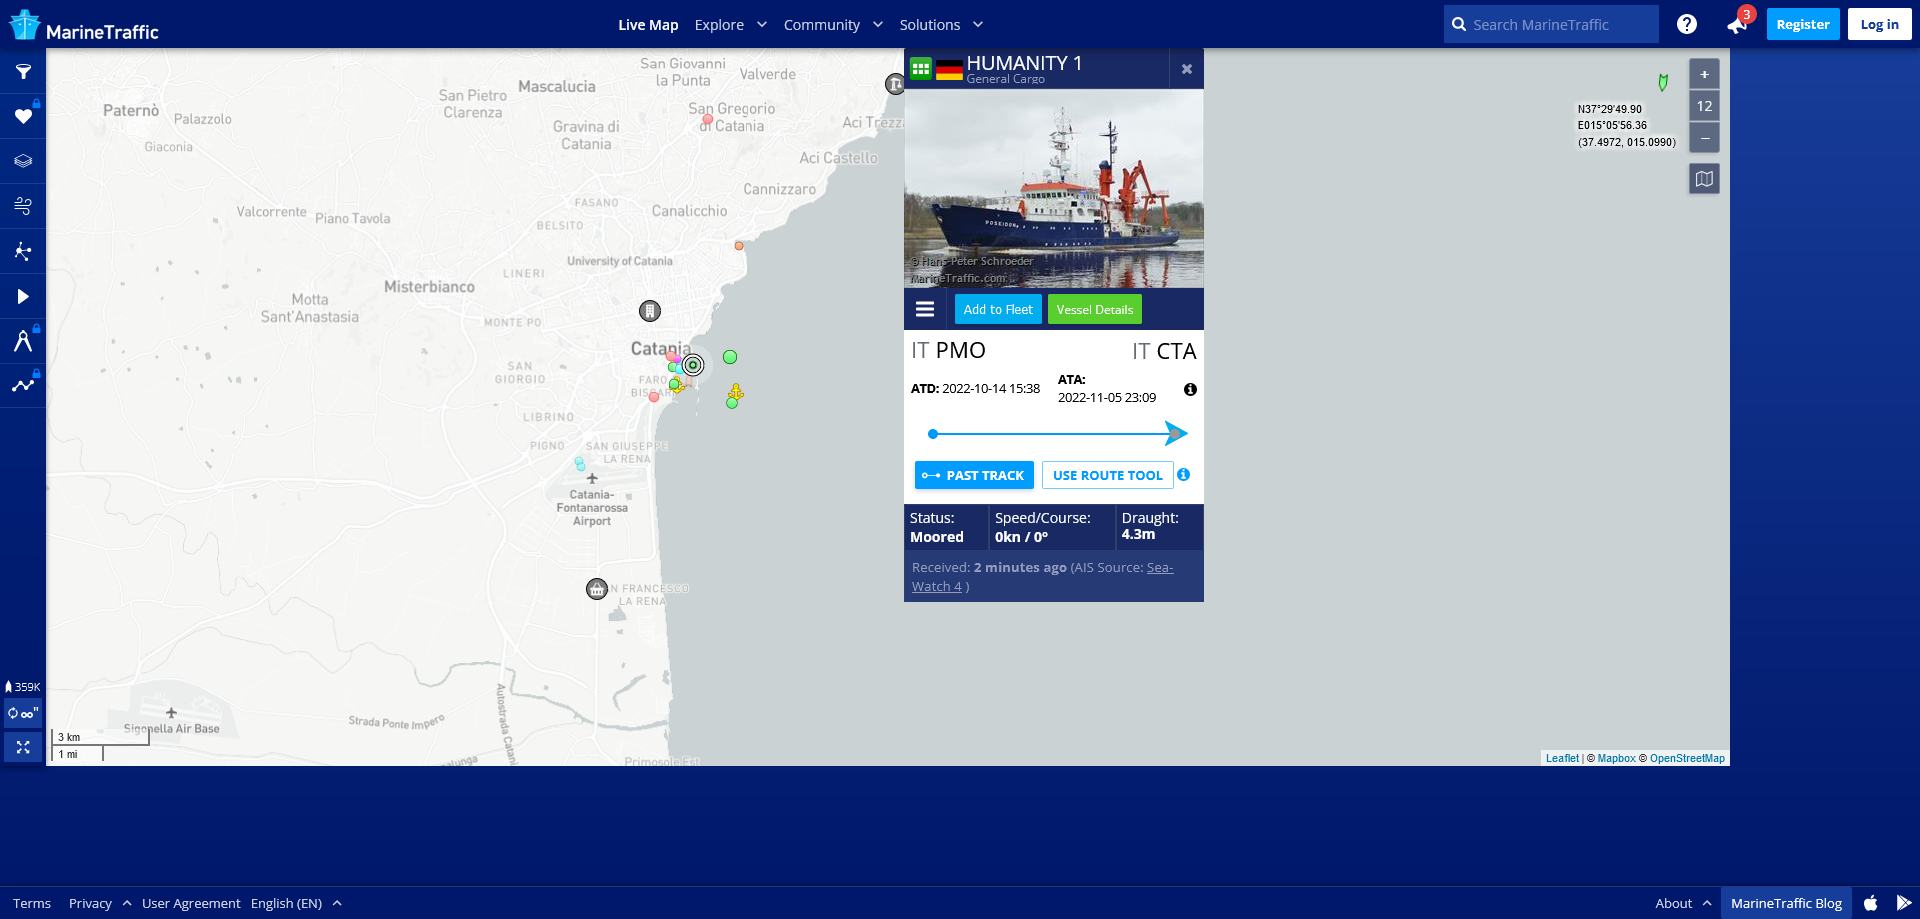Image resolution: width=1920 pixels, height=919 pixels.
Task: Click the grid icon beside HUMANITY 1
Action: click(921, 69)
